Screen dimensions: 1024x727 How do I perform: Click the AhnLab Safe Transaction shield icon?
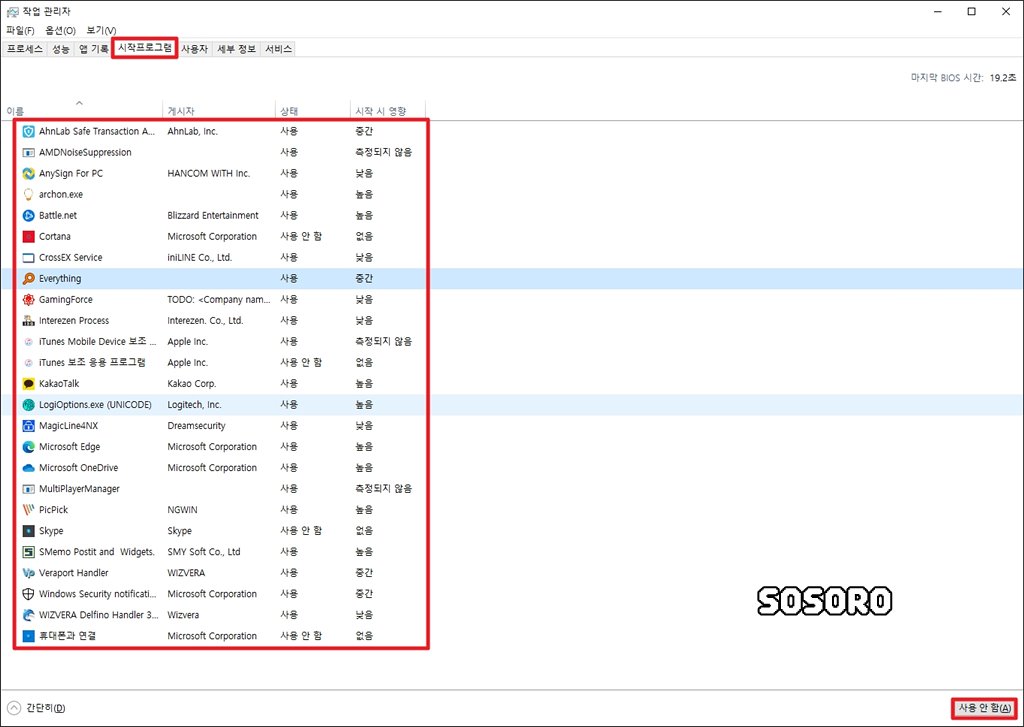point(28,131)
